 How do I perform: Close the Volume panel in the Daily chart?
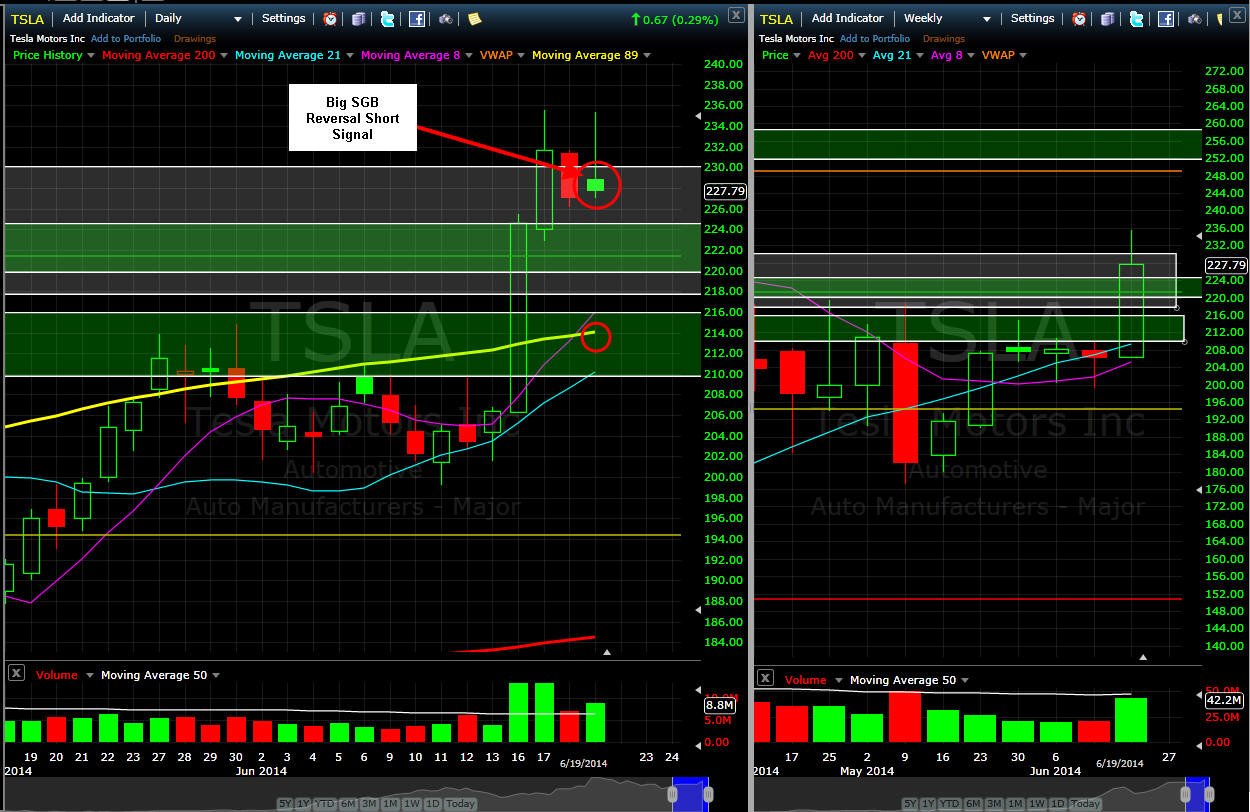point(16,674)
